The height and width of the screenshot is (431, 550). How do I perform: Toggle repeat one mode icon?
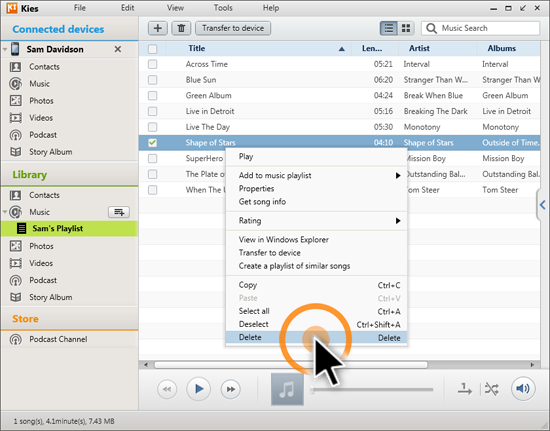pyautogui.click(x=464, y=389)
